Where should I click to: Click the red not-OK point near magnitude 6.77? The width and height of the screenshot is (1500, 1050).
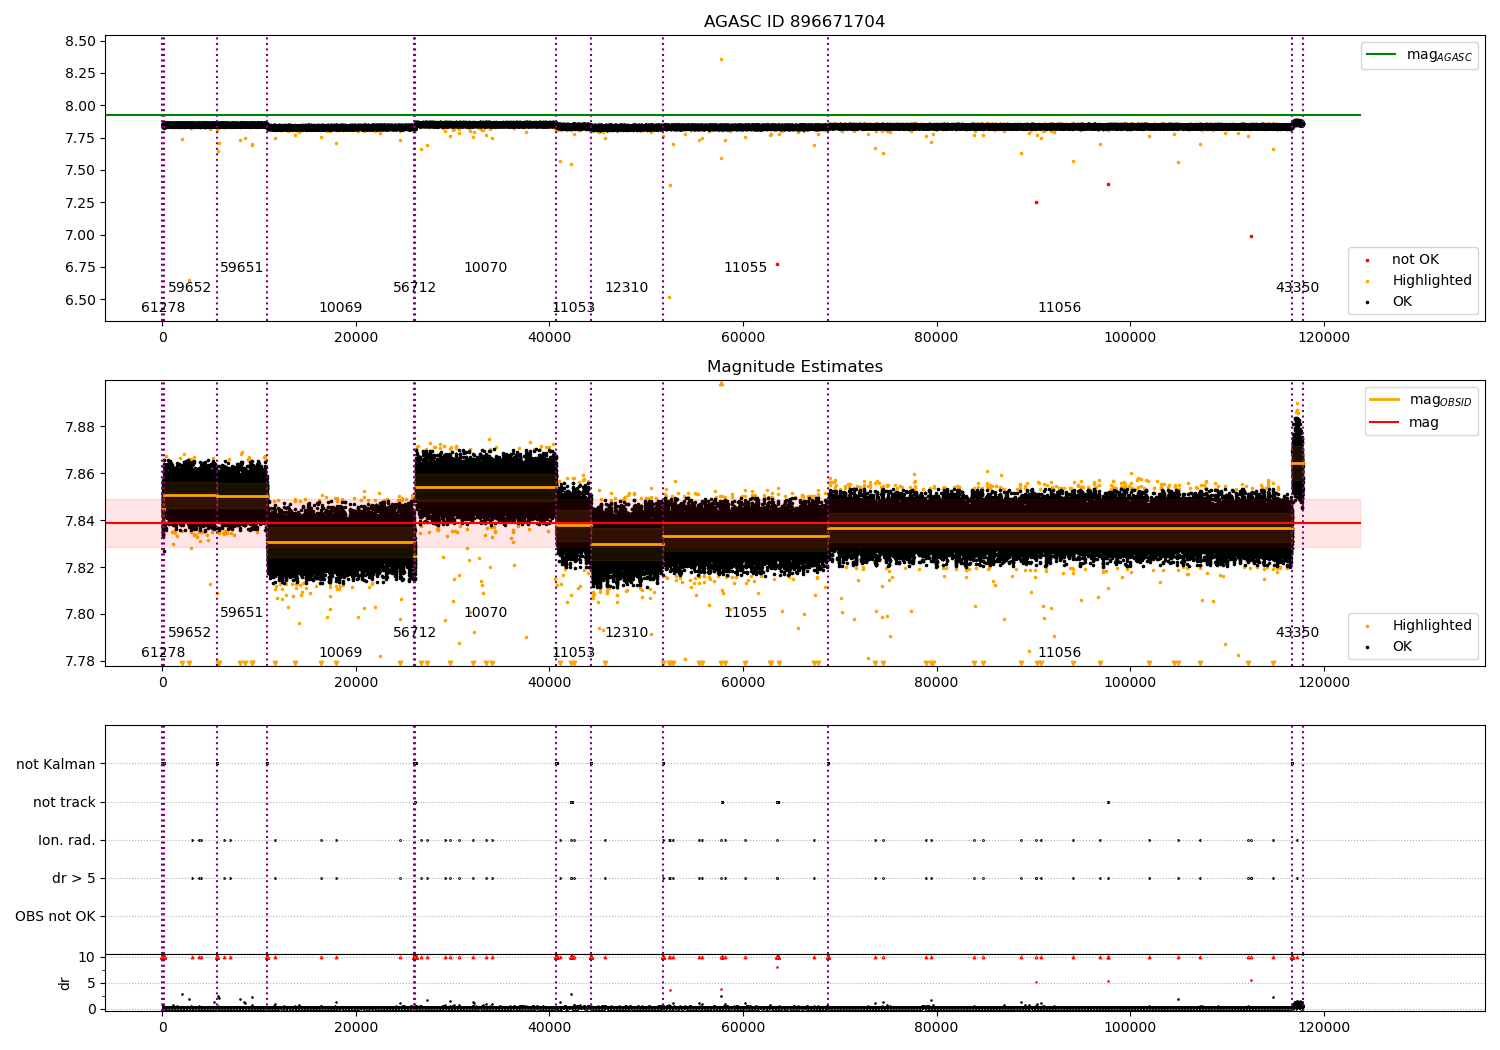pos(777,265)
